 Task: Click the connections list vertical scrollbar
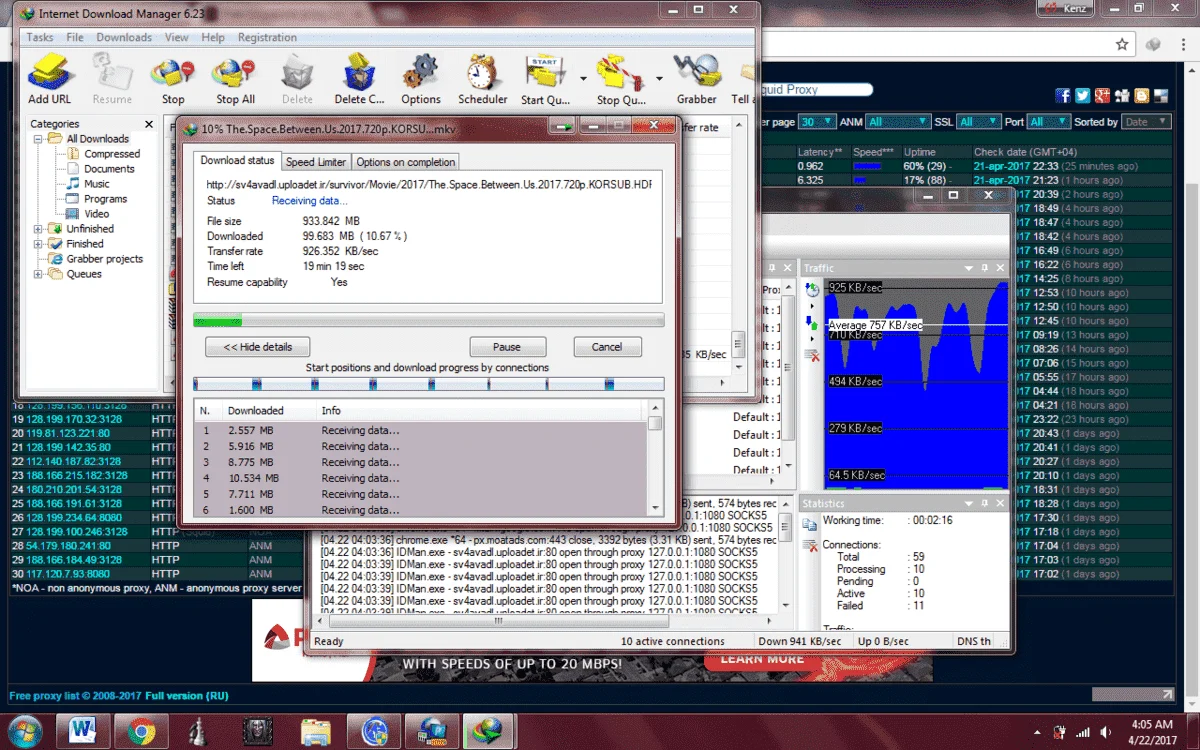pyautogui.click(x=655, y=458)
